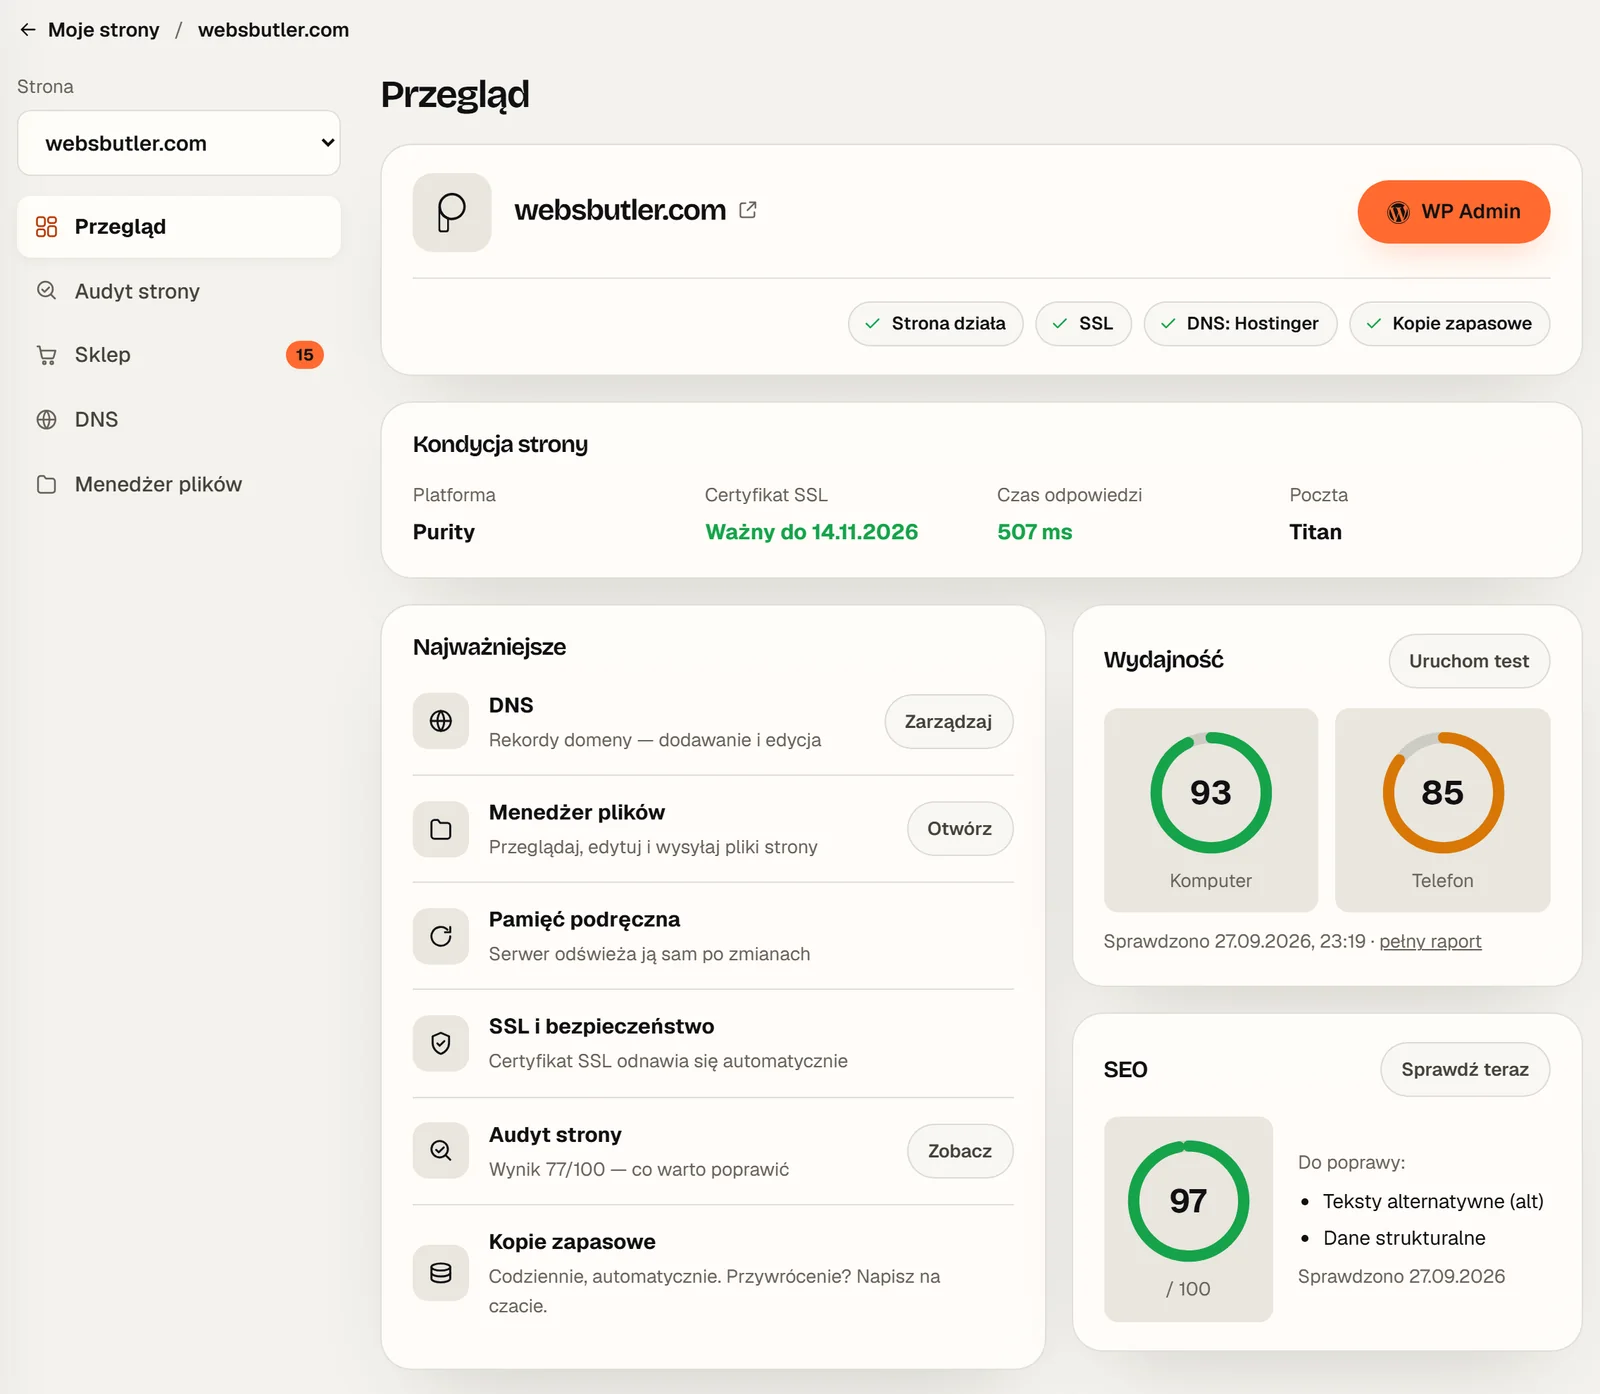1600x1394 pixels.
Task: Click the DNS: Hostinger status chip
Action: coord(1240,324)
